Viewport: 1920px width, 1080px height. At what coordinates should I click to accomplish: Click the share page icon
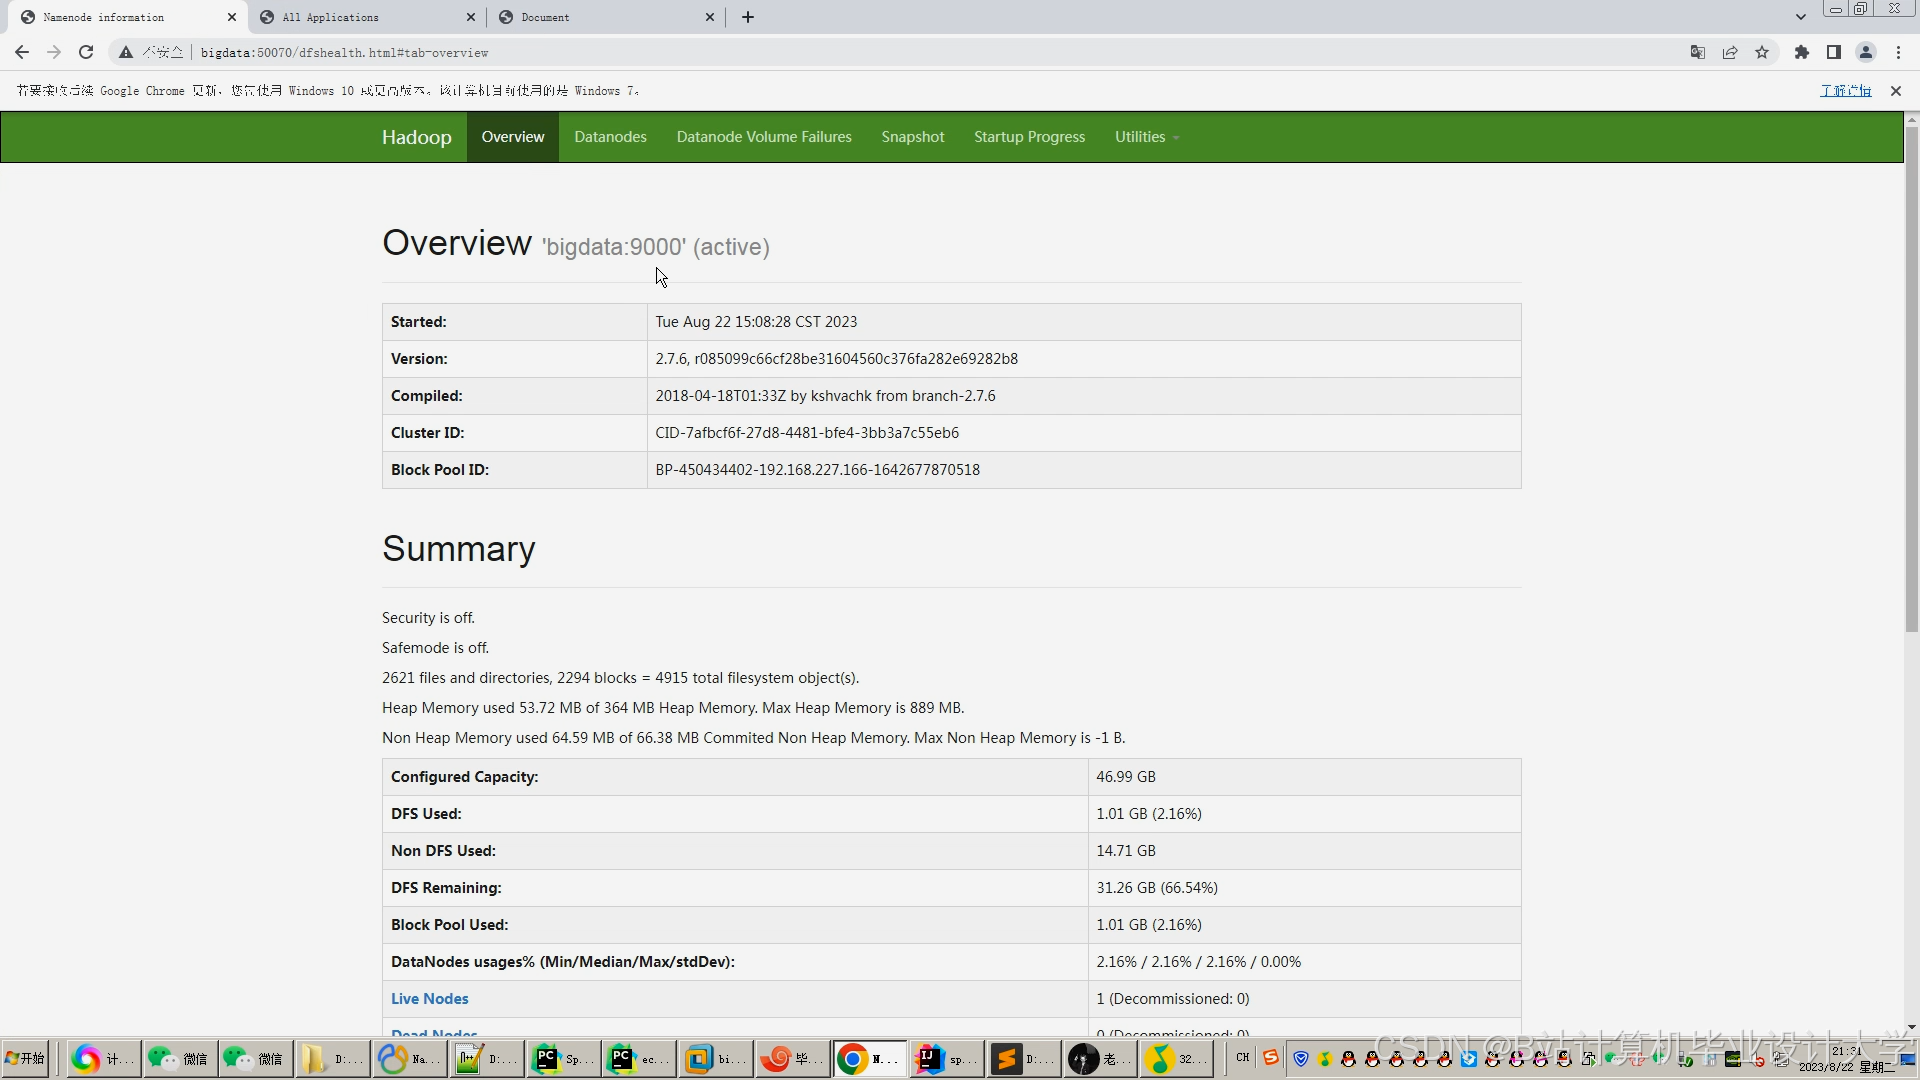click(1730, 52)
